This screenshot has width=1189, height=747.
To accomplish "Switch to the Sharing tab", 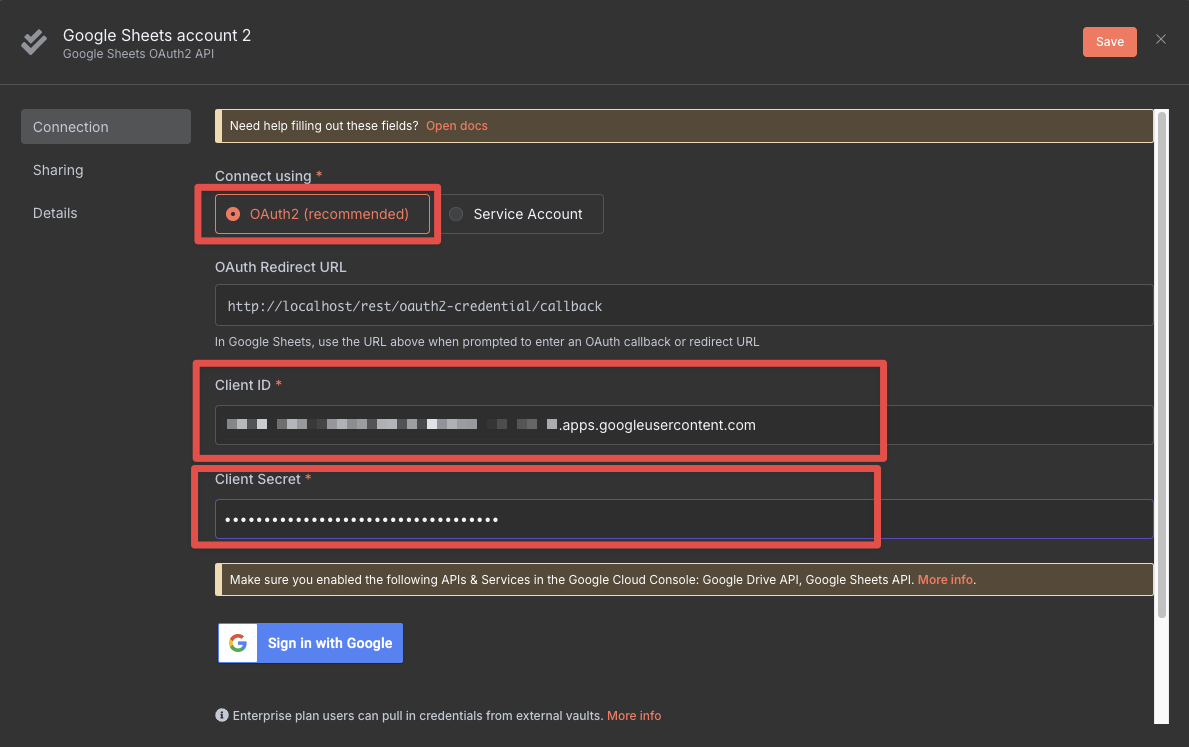I will click(x=58, y=170).
